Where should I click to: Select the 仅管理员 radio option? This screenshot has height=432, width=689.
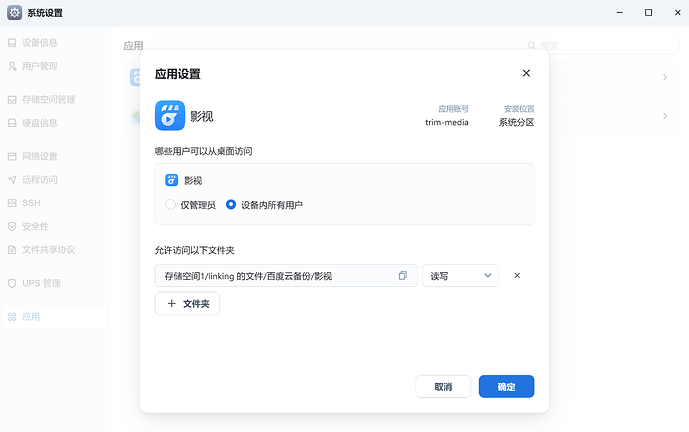(x=170, y=205)
